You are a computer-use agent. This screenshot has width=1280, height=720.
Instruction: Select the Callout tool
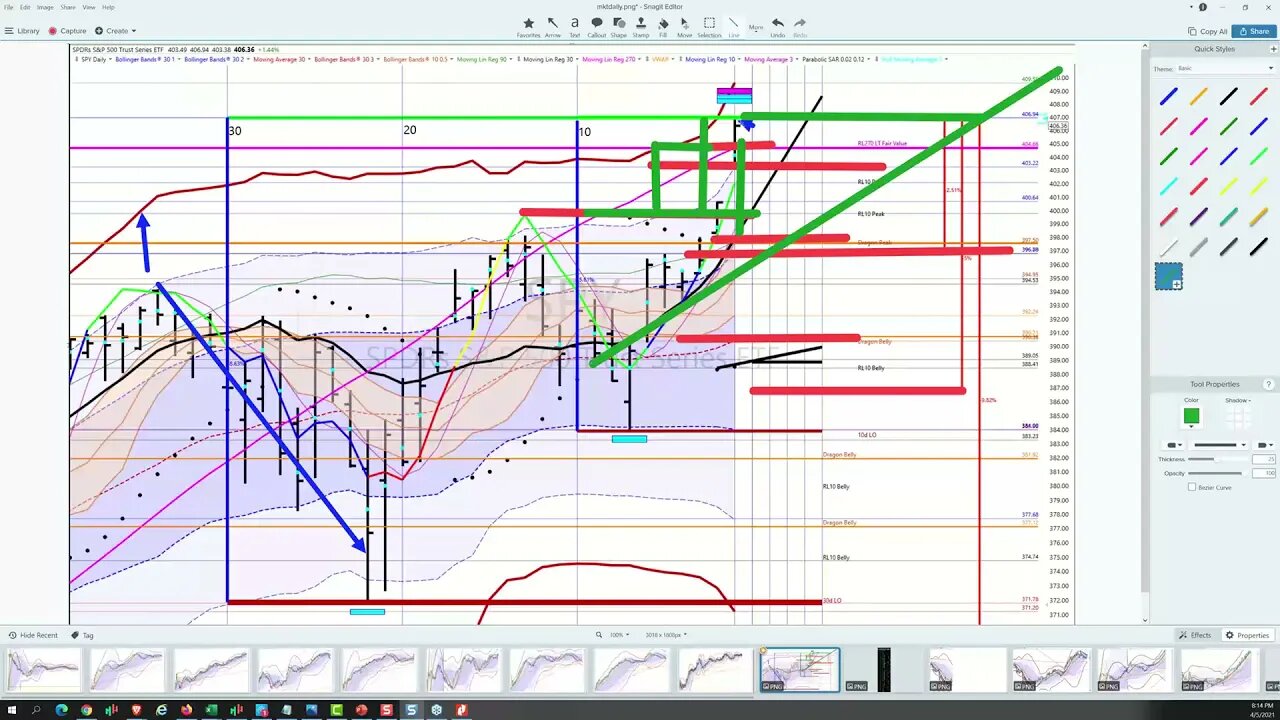coord(597,27)
